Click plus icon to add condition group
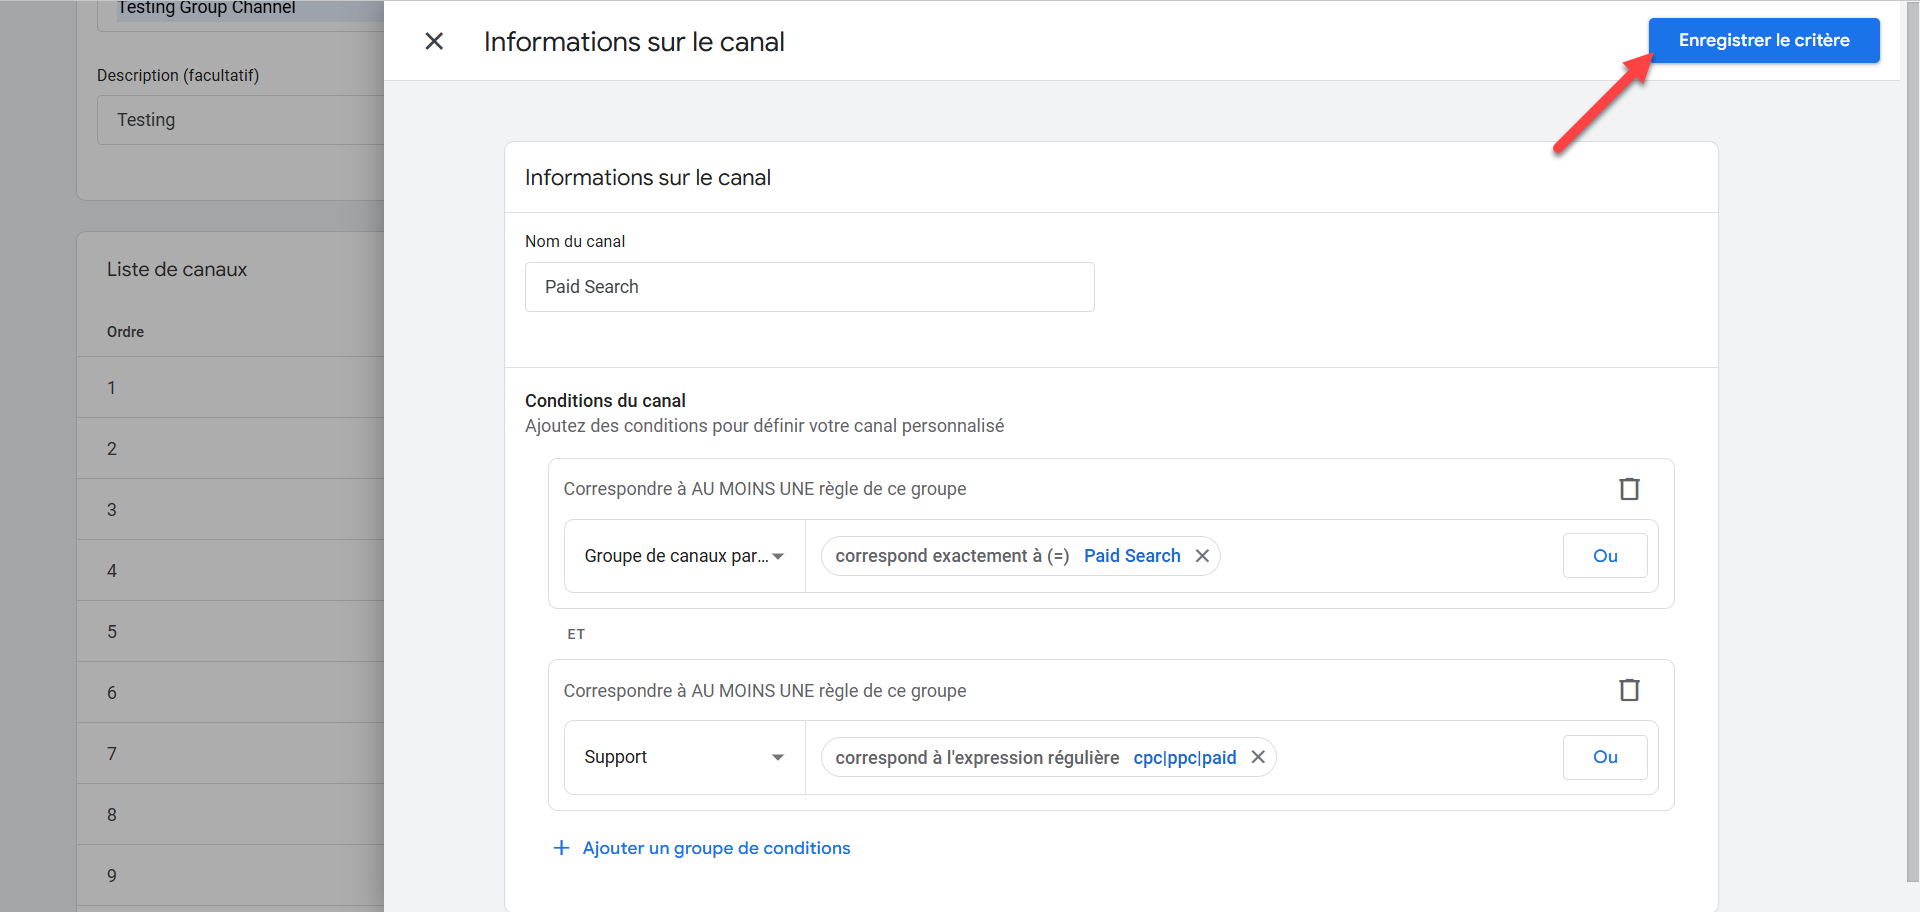 coord(562,848)
